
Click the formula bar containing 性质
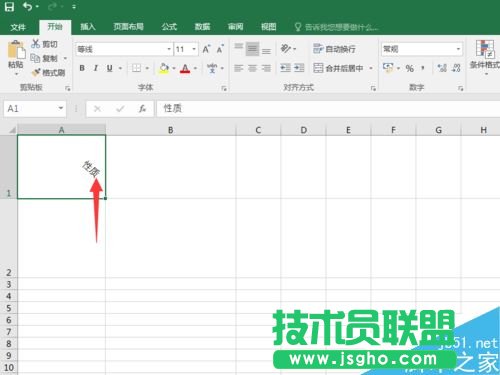[328, 109]
